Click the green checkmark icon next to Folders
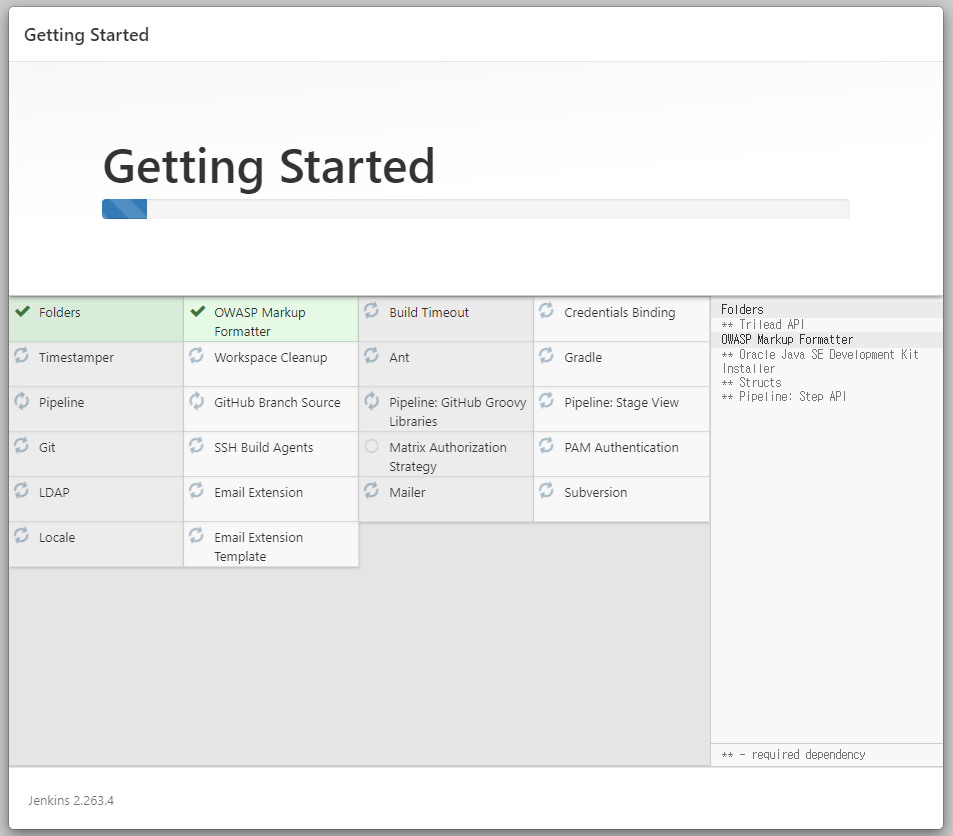This screenshot has height=836, width=953. [x=22, y=312]
